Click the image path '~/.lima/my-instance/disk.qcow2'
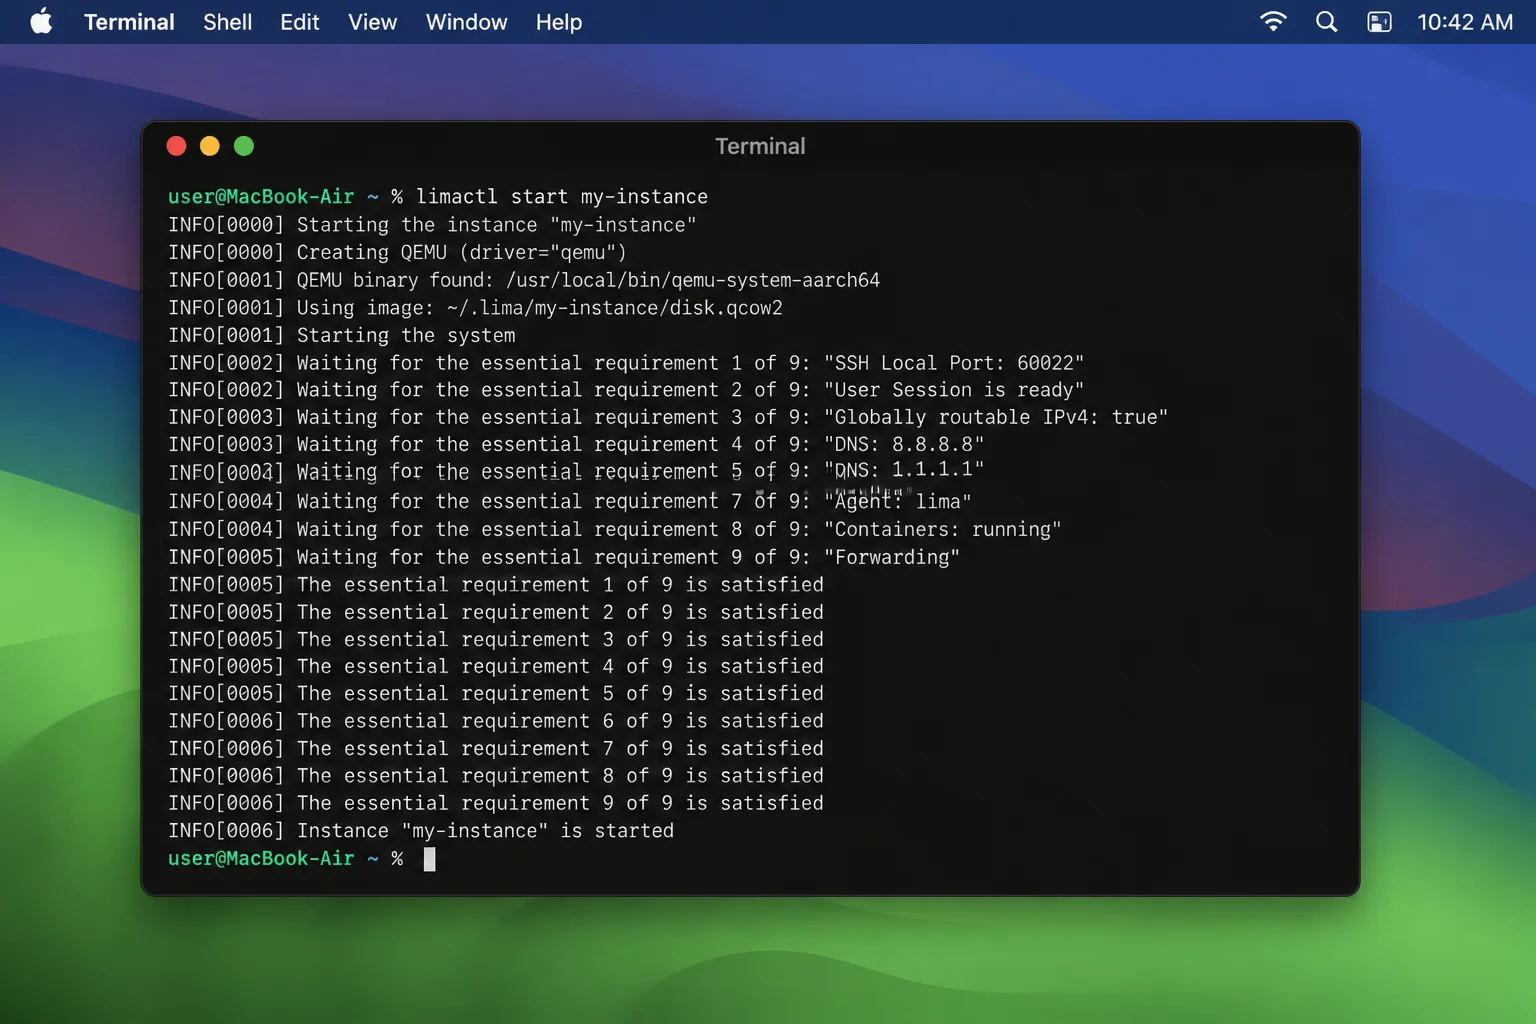Image resolution: width=1536 pixels, height=1024 pixels. pyautogui.click(x=614, y=307)
